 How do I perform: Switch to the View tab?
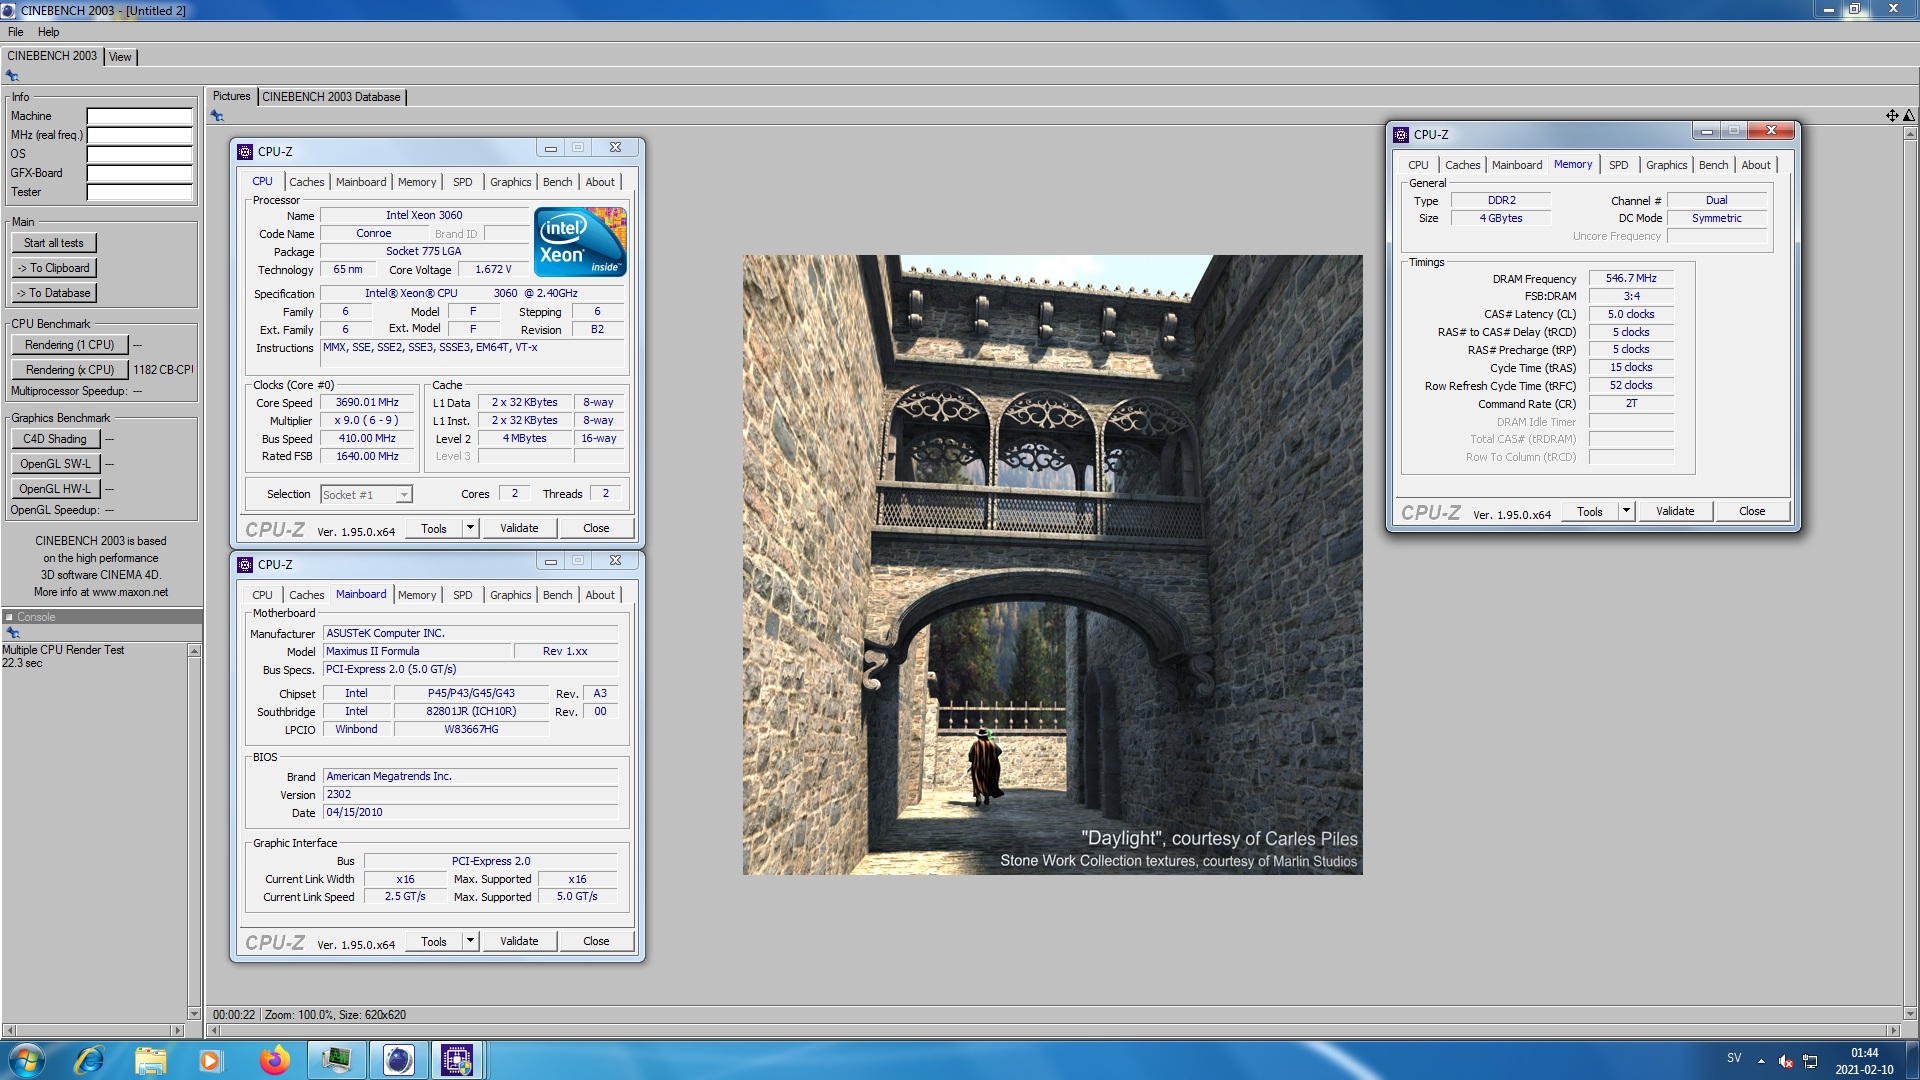(x=120, y=57)
